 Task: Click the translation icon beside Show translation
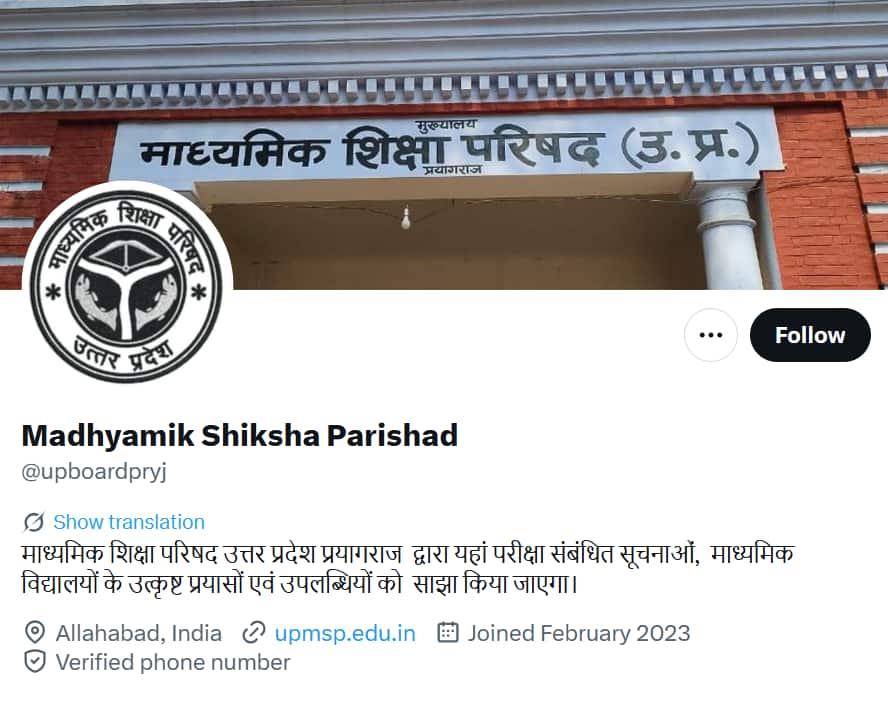(x=34, y=522)
